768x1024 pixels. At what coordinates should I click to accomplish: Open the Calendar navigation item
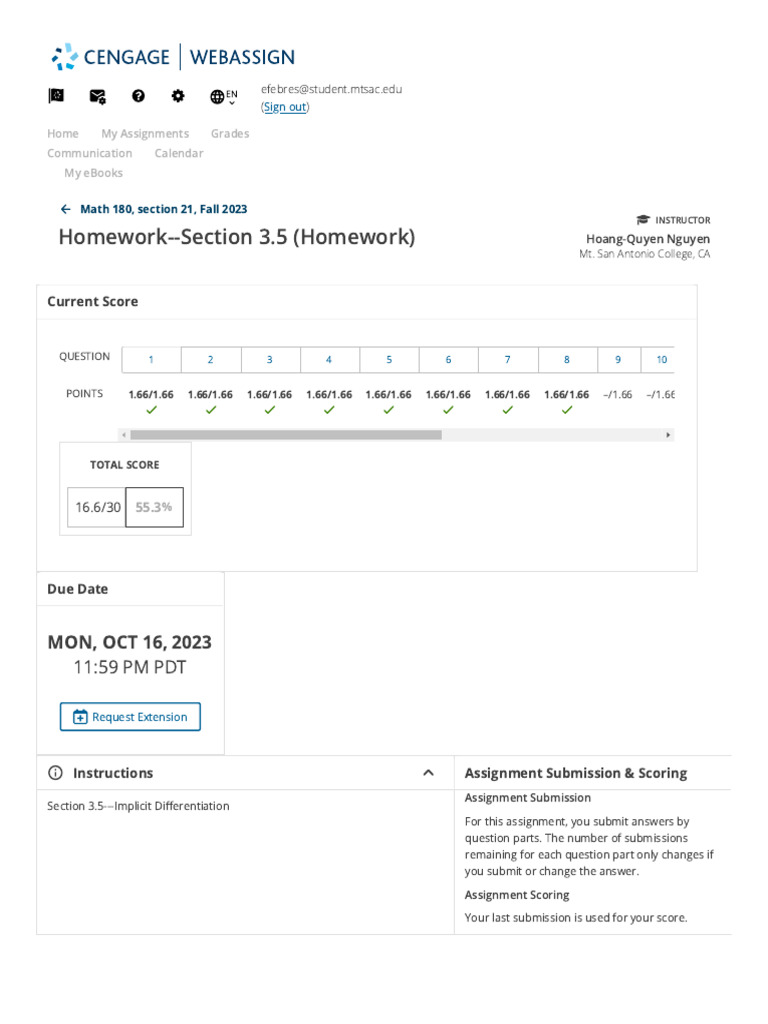tap(179, 154)
